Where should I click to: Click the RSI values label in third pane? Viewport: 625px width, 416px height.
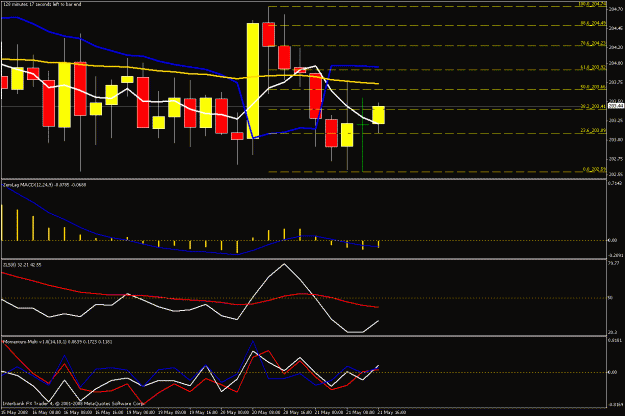(x=22, y=265)
